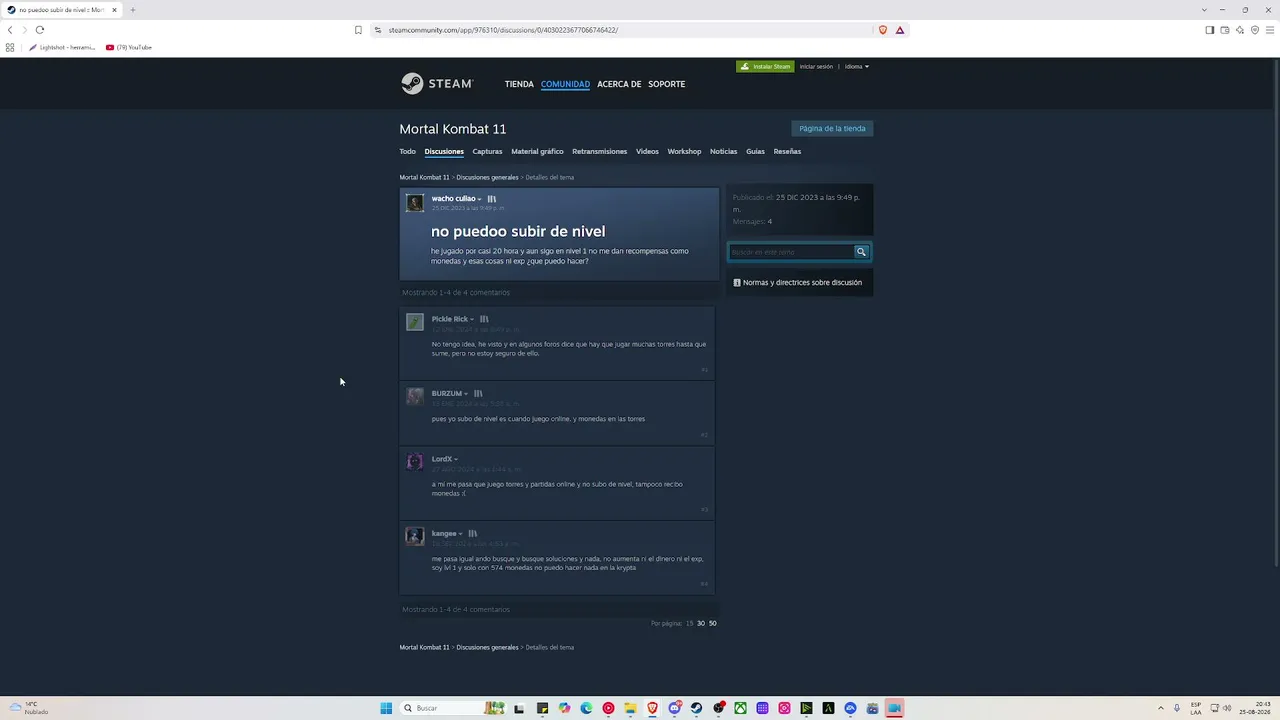Open Normas y directrices sobre discusión link
The height and width of the screenshot is (720, 1280).
click(802, 283)
